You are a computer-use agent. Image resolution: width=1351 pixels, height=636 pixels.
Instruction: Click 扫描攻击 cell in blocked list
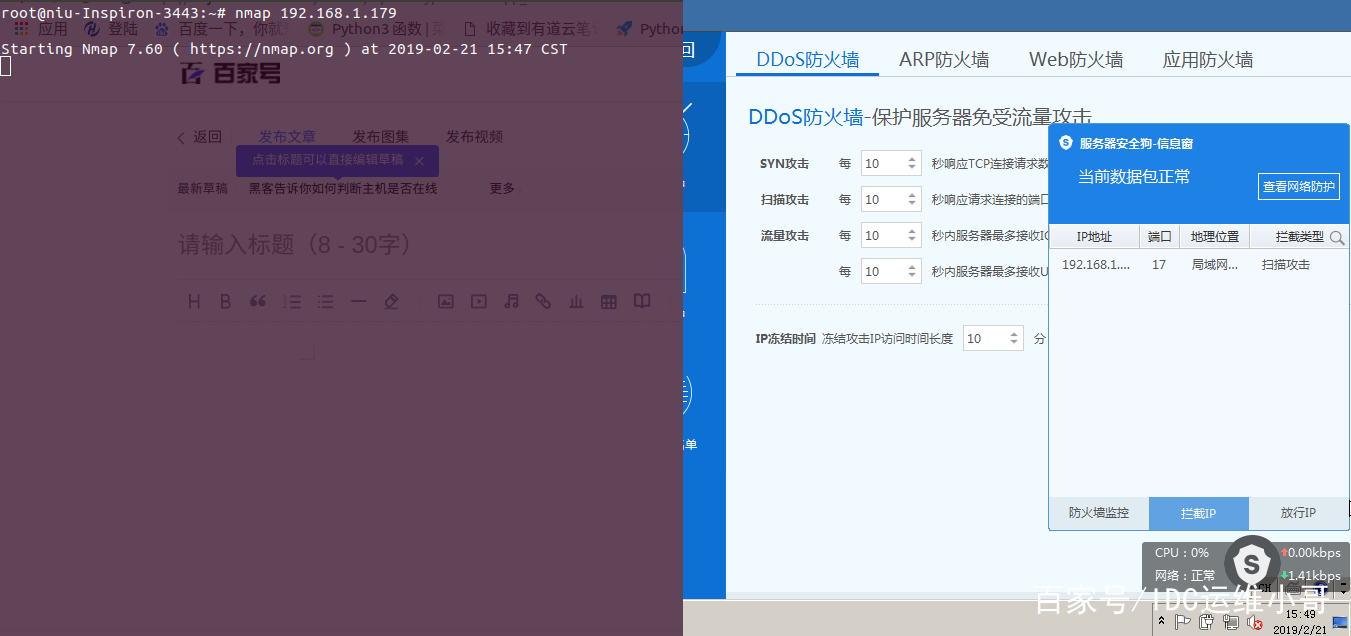coord(1286,265)
